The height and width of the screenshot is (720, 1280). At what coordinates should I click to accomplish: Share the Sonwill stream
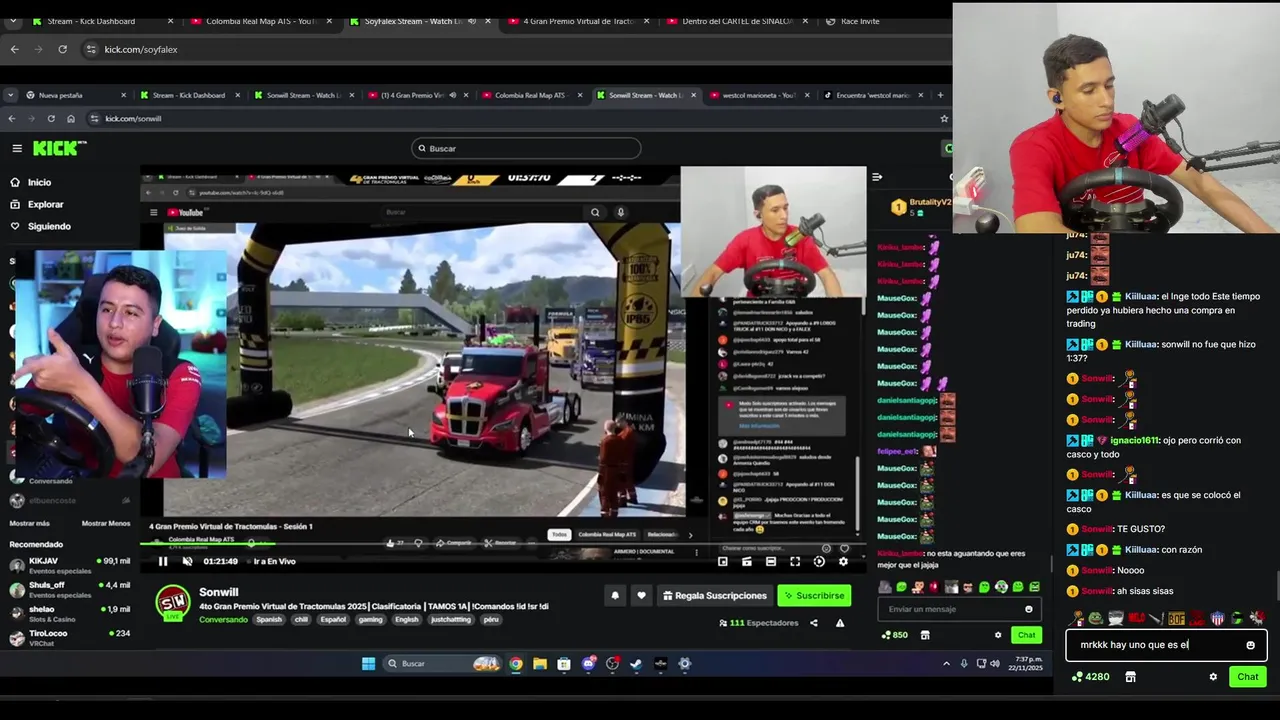click(x=814, y=623)
